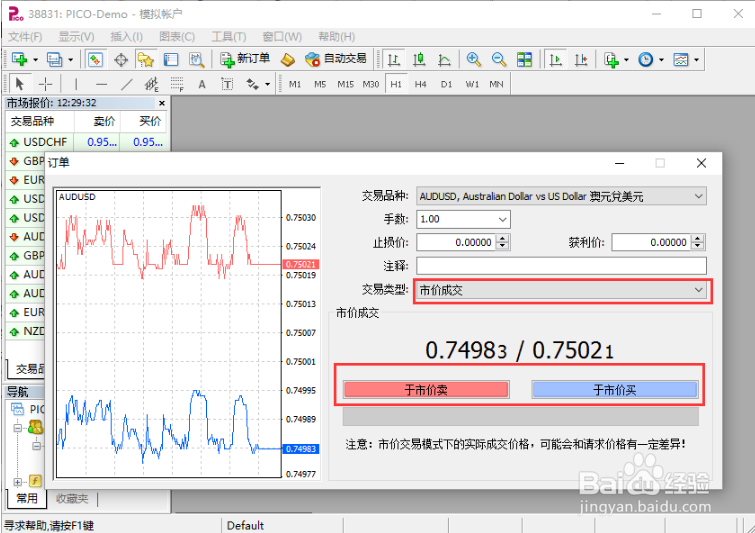Click the zoom in magnifier icon
The height and width of the screenshot is (533, 755).
(474, 60)
